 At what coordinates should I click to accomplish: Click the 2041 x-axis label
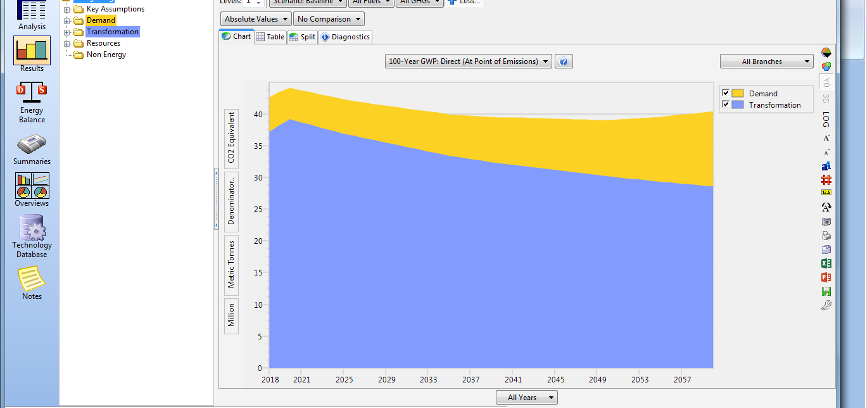click(x=513, y=380)
